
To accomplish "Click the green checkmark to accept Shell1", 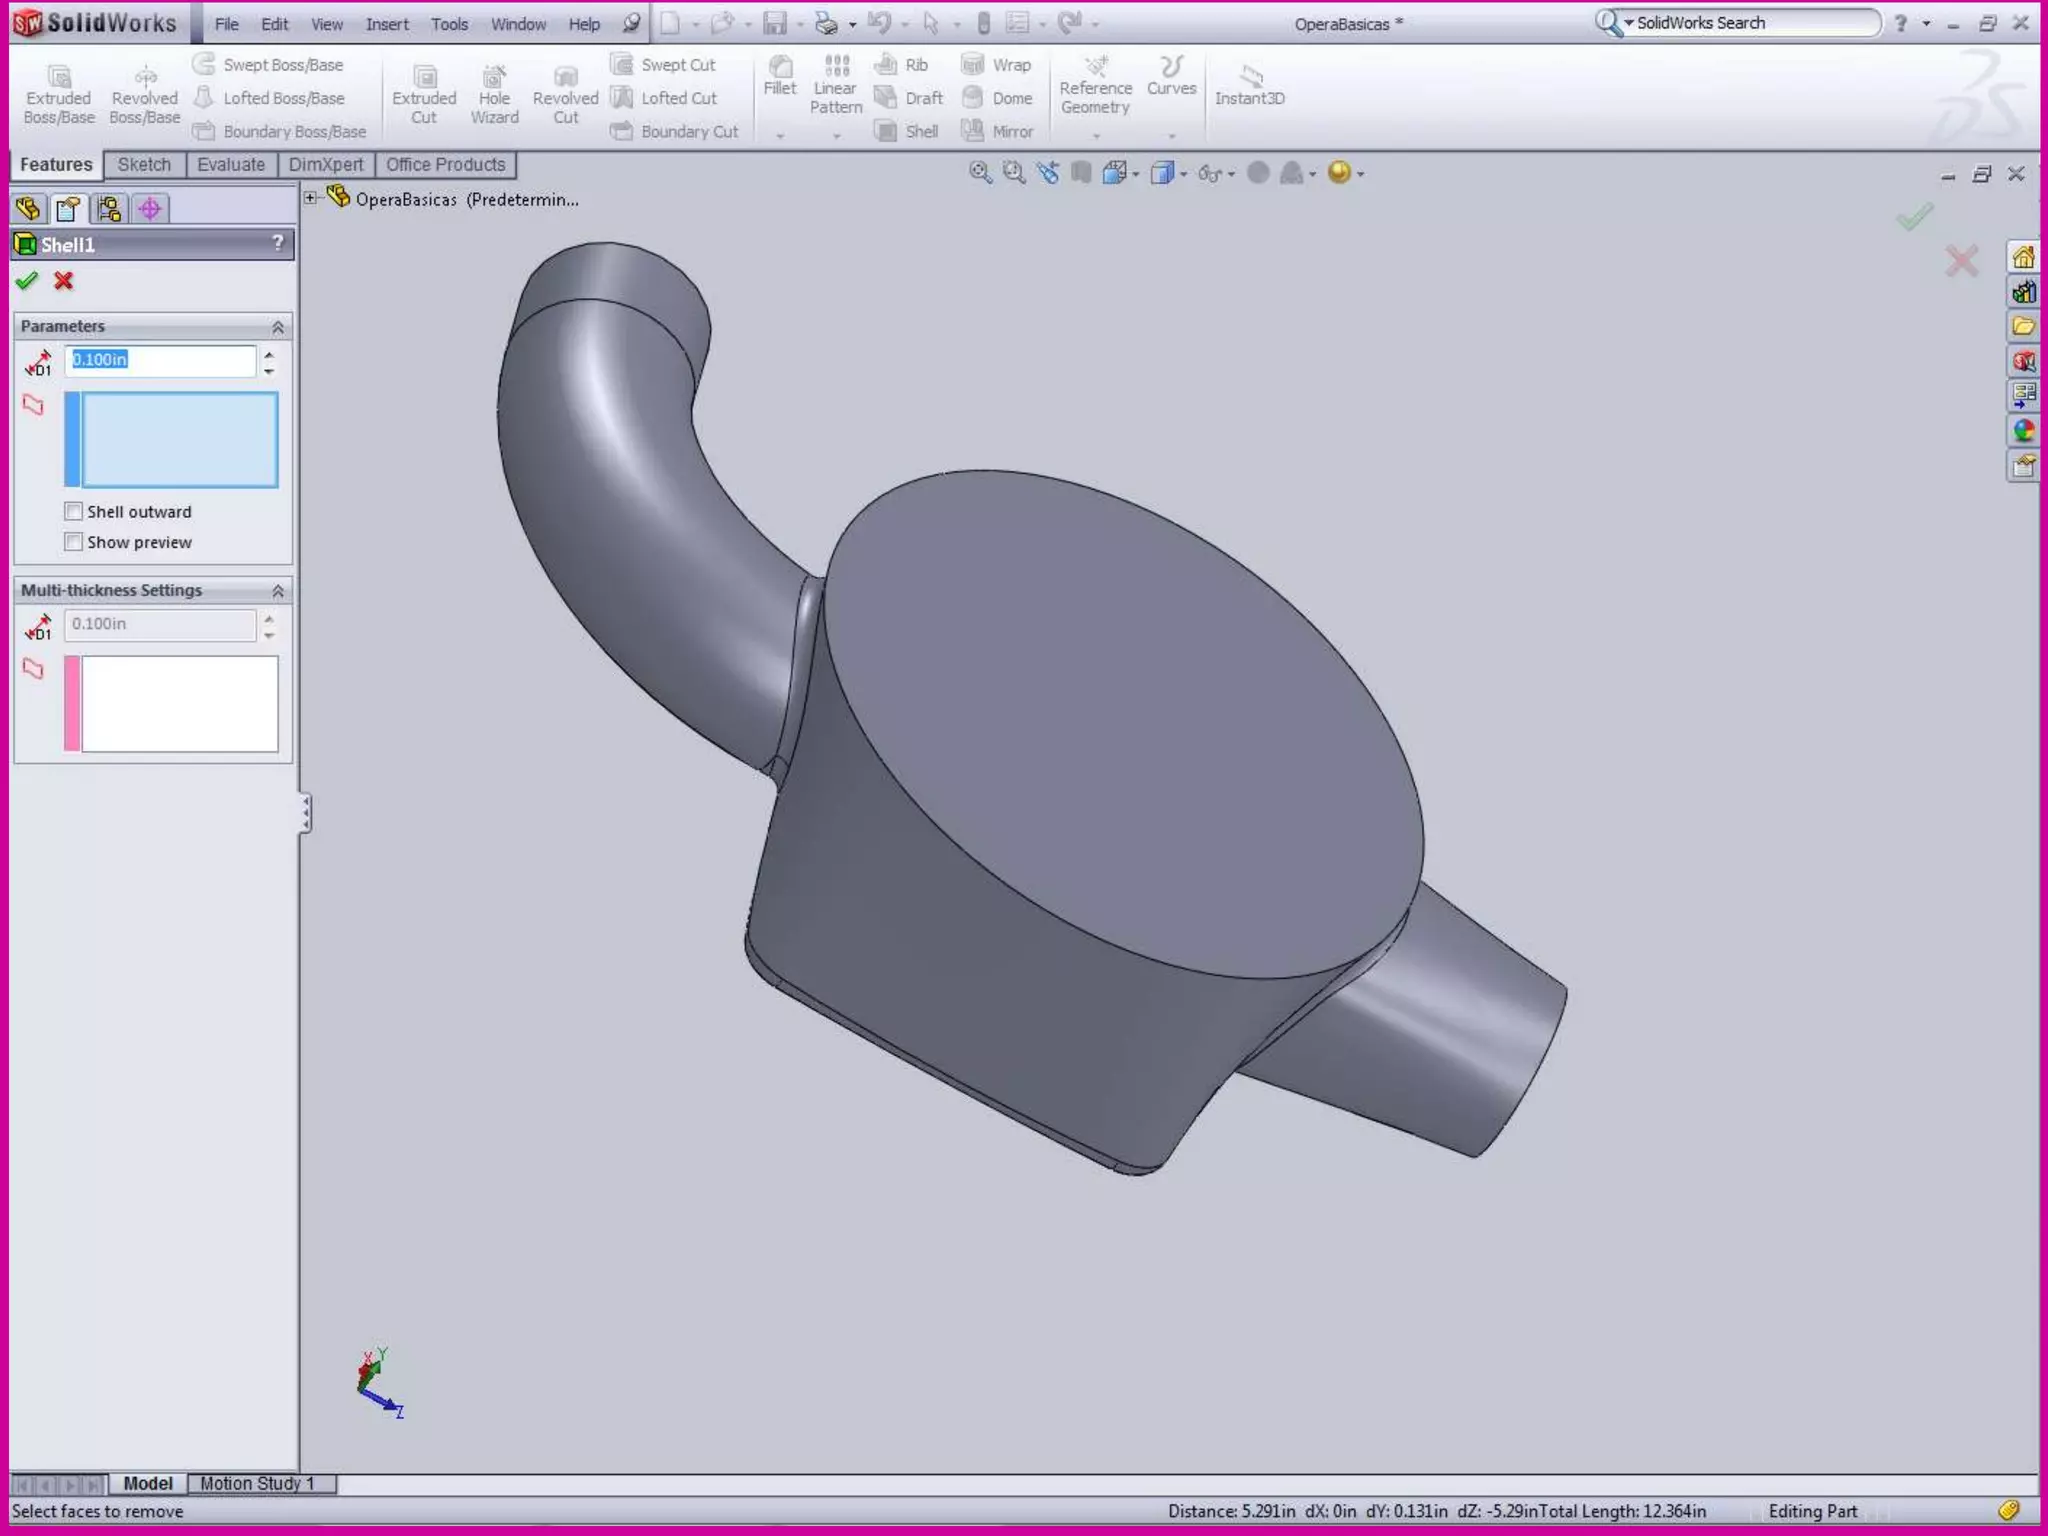I will 27,281.
